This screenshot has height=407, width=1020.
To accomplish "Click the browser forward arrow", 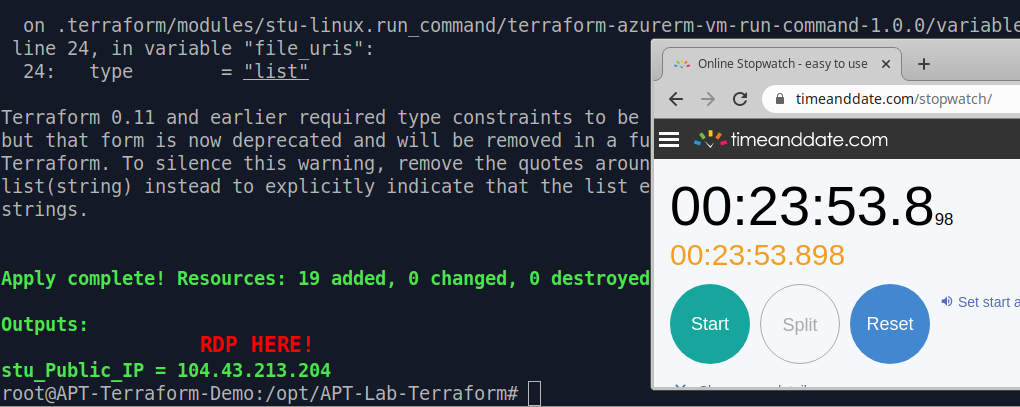I will point(708,99).
